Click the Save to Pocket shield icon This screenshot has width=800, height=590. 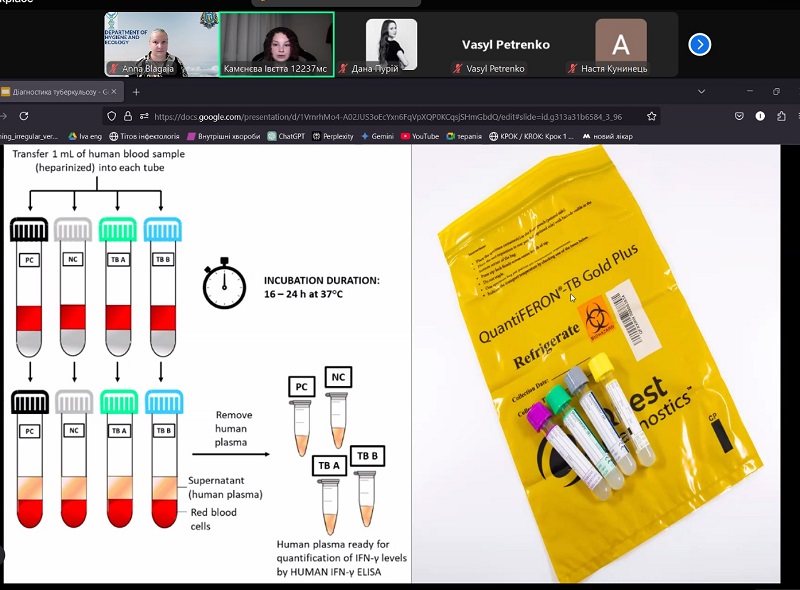click(x=739, y=116)
